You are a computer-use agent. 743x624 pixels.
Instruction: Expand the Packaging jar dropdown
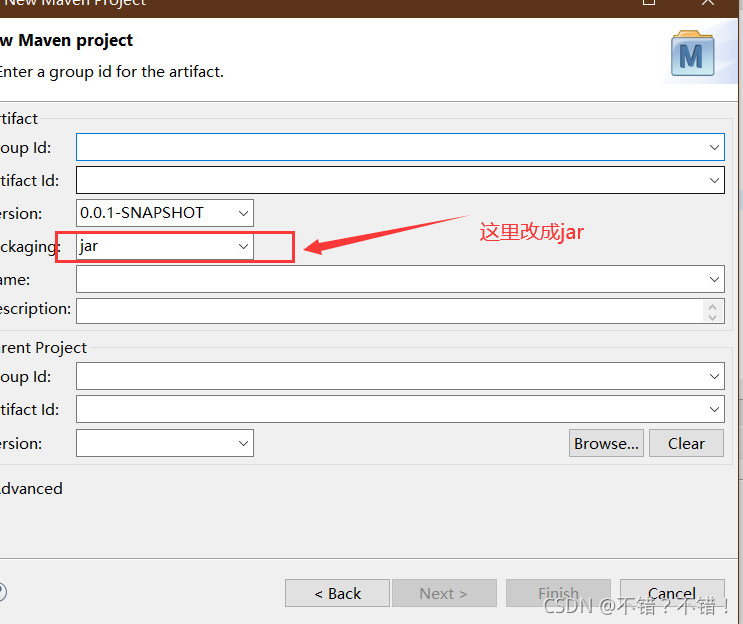tap(243, 246)
